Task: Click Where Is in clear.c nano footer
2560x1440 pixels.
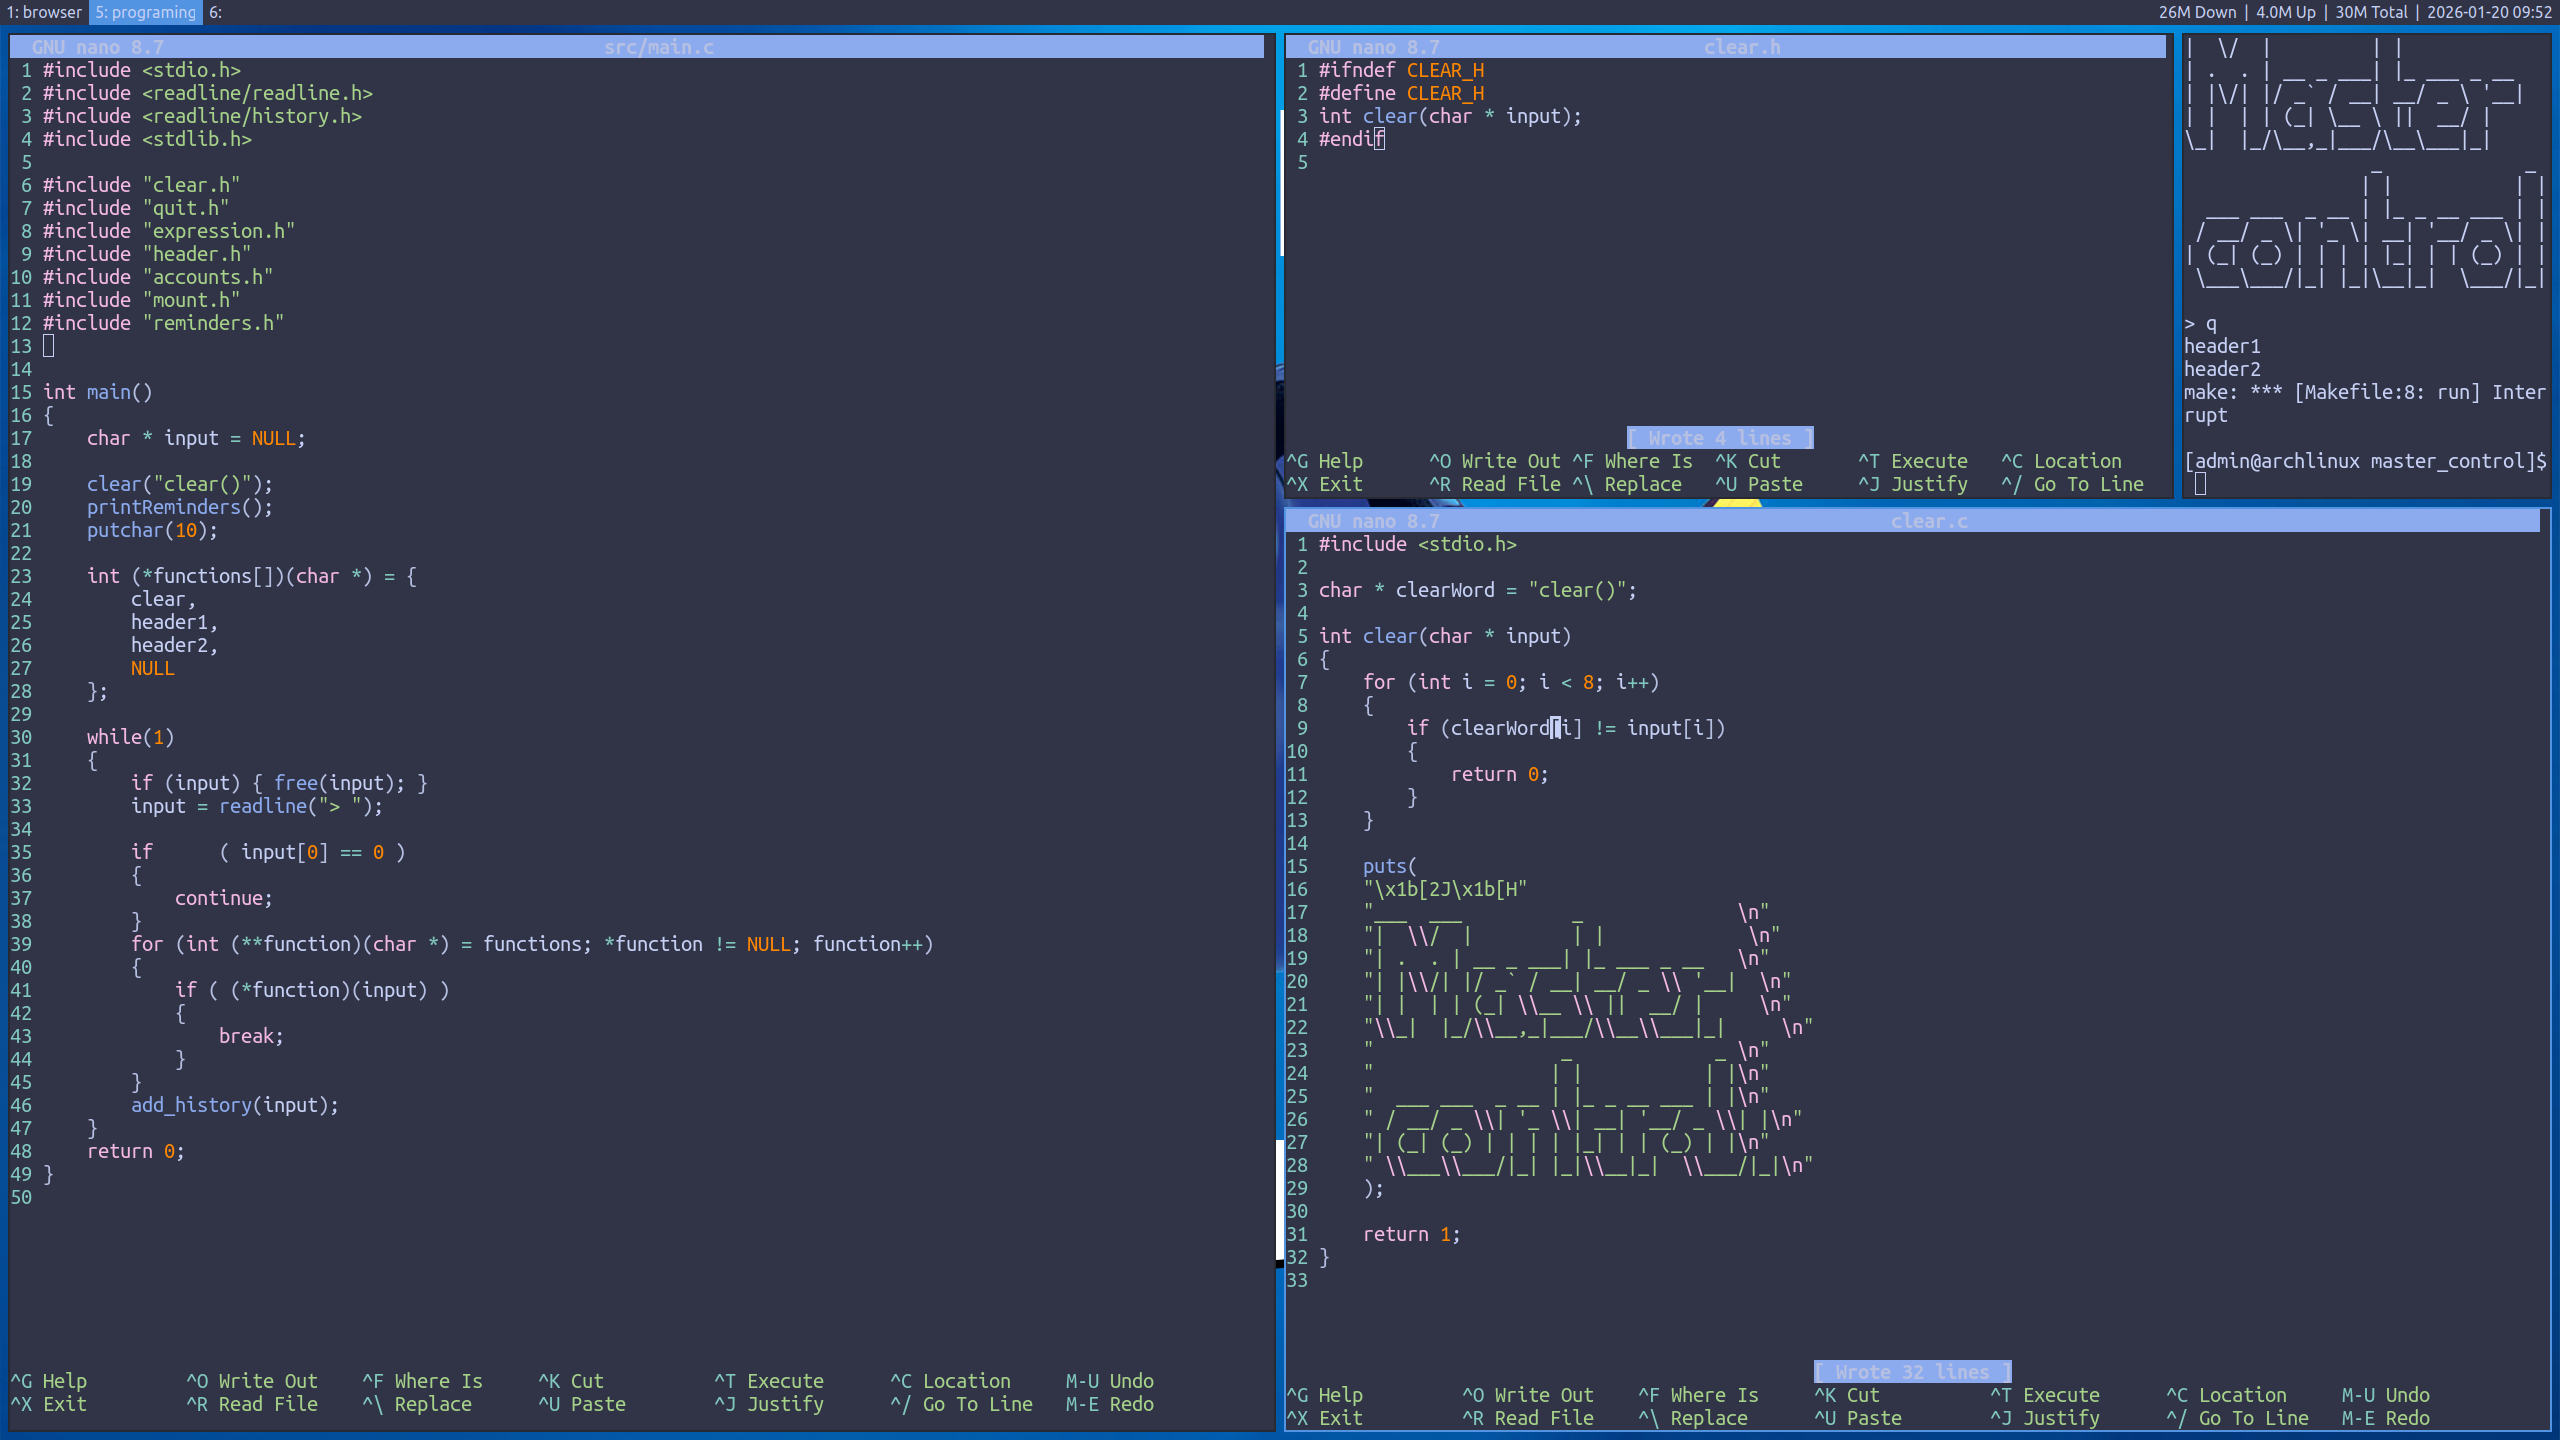Action: coord(1698,1395)
